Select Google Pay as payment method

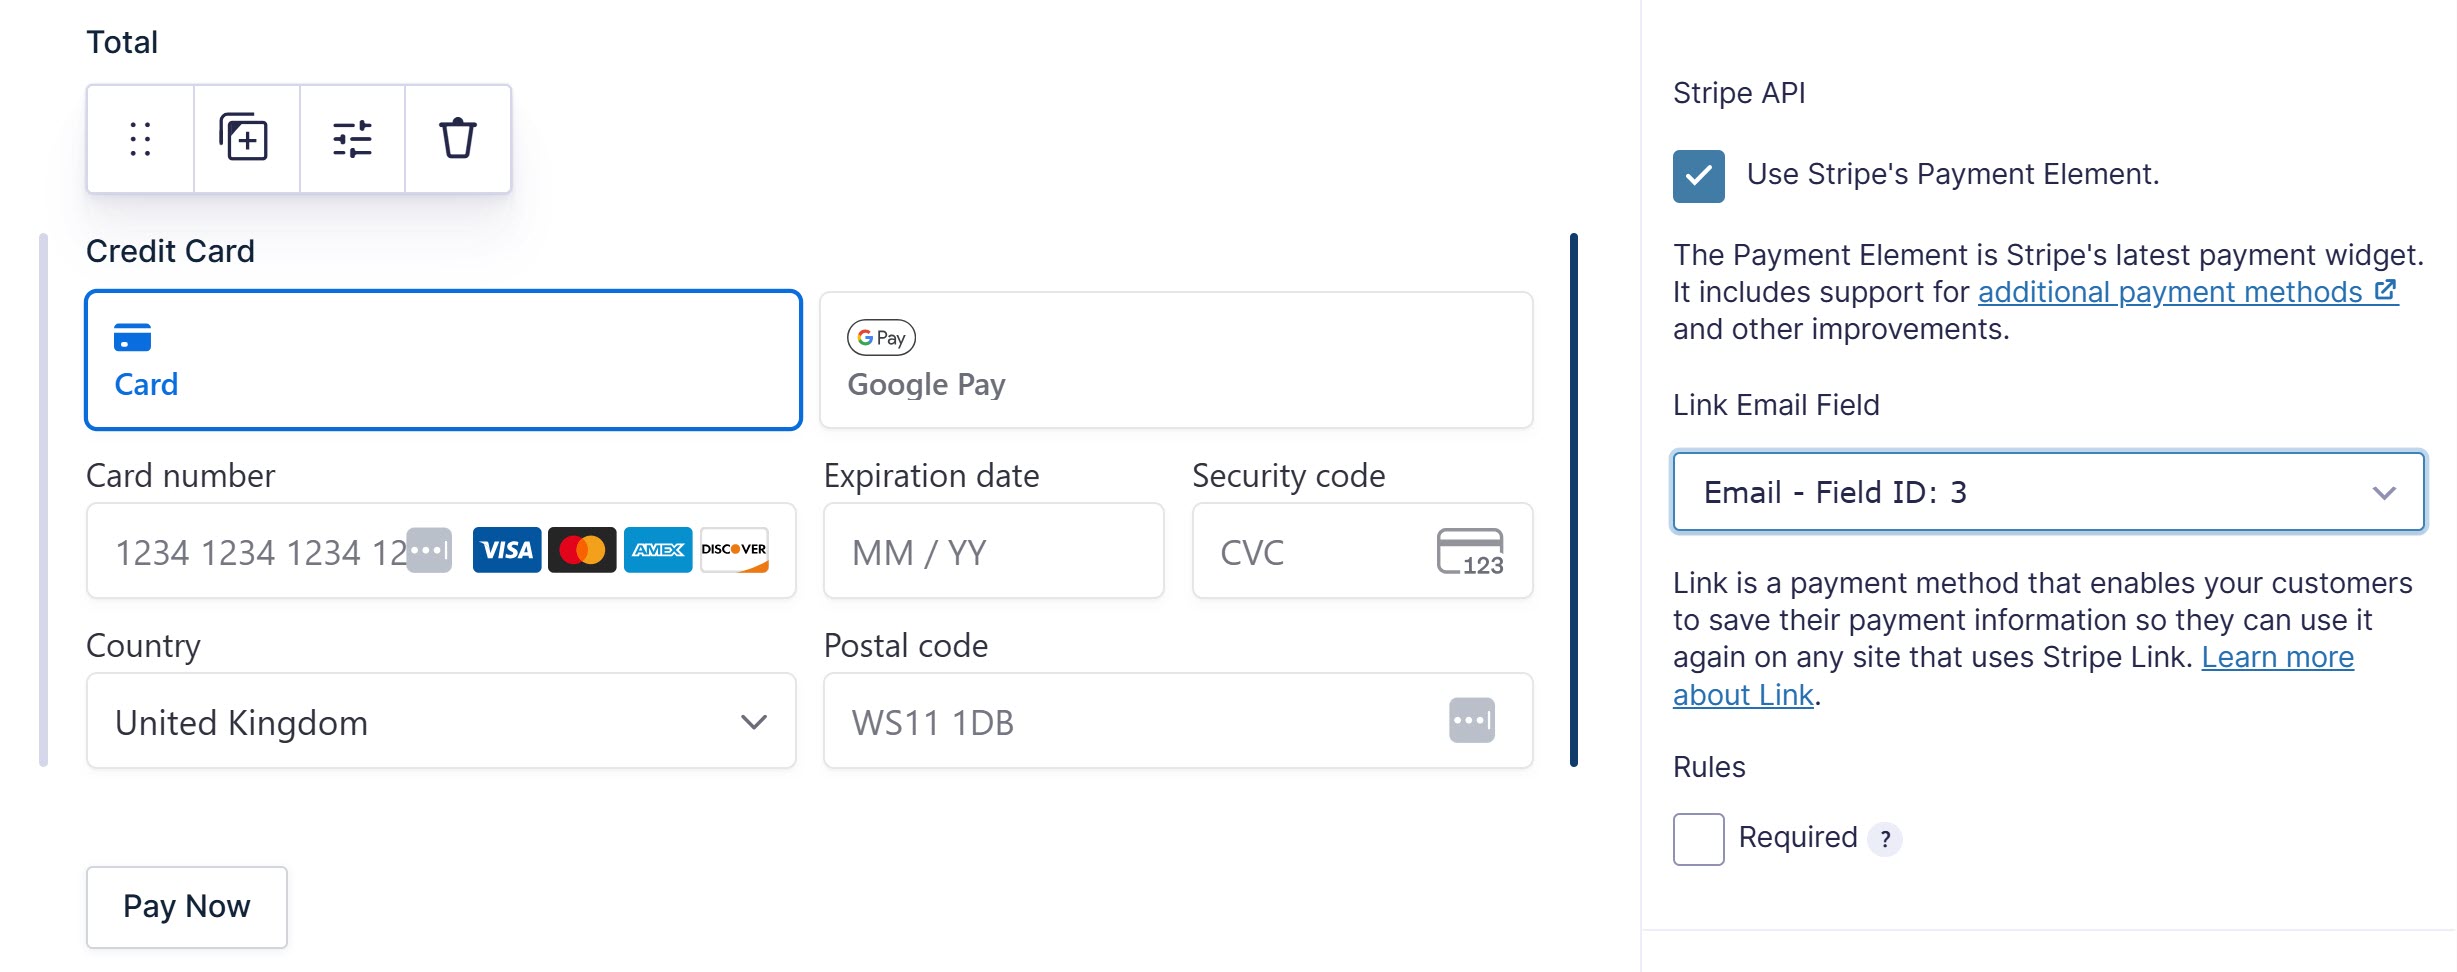(1175, 360)
